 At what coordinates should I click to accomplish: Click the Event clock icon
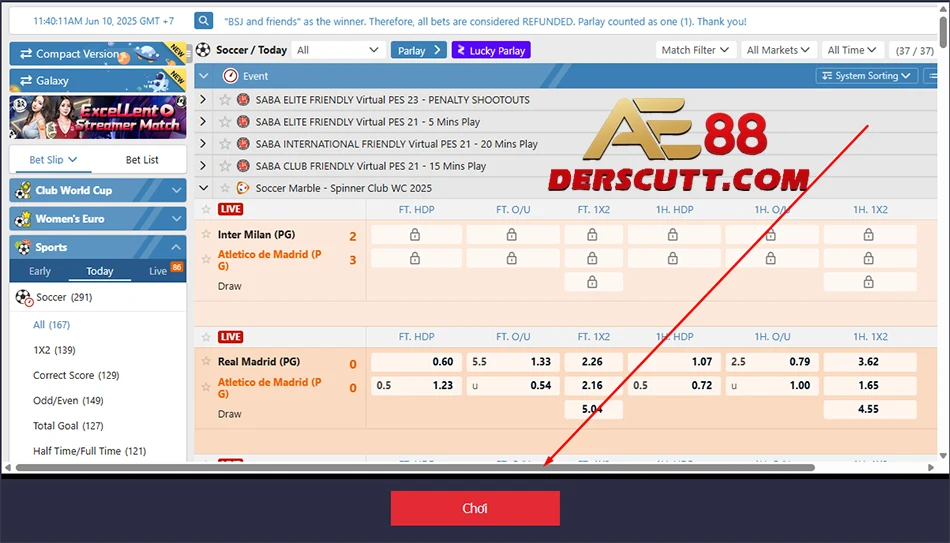[230, 76]
